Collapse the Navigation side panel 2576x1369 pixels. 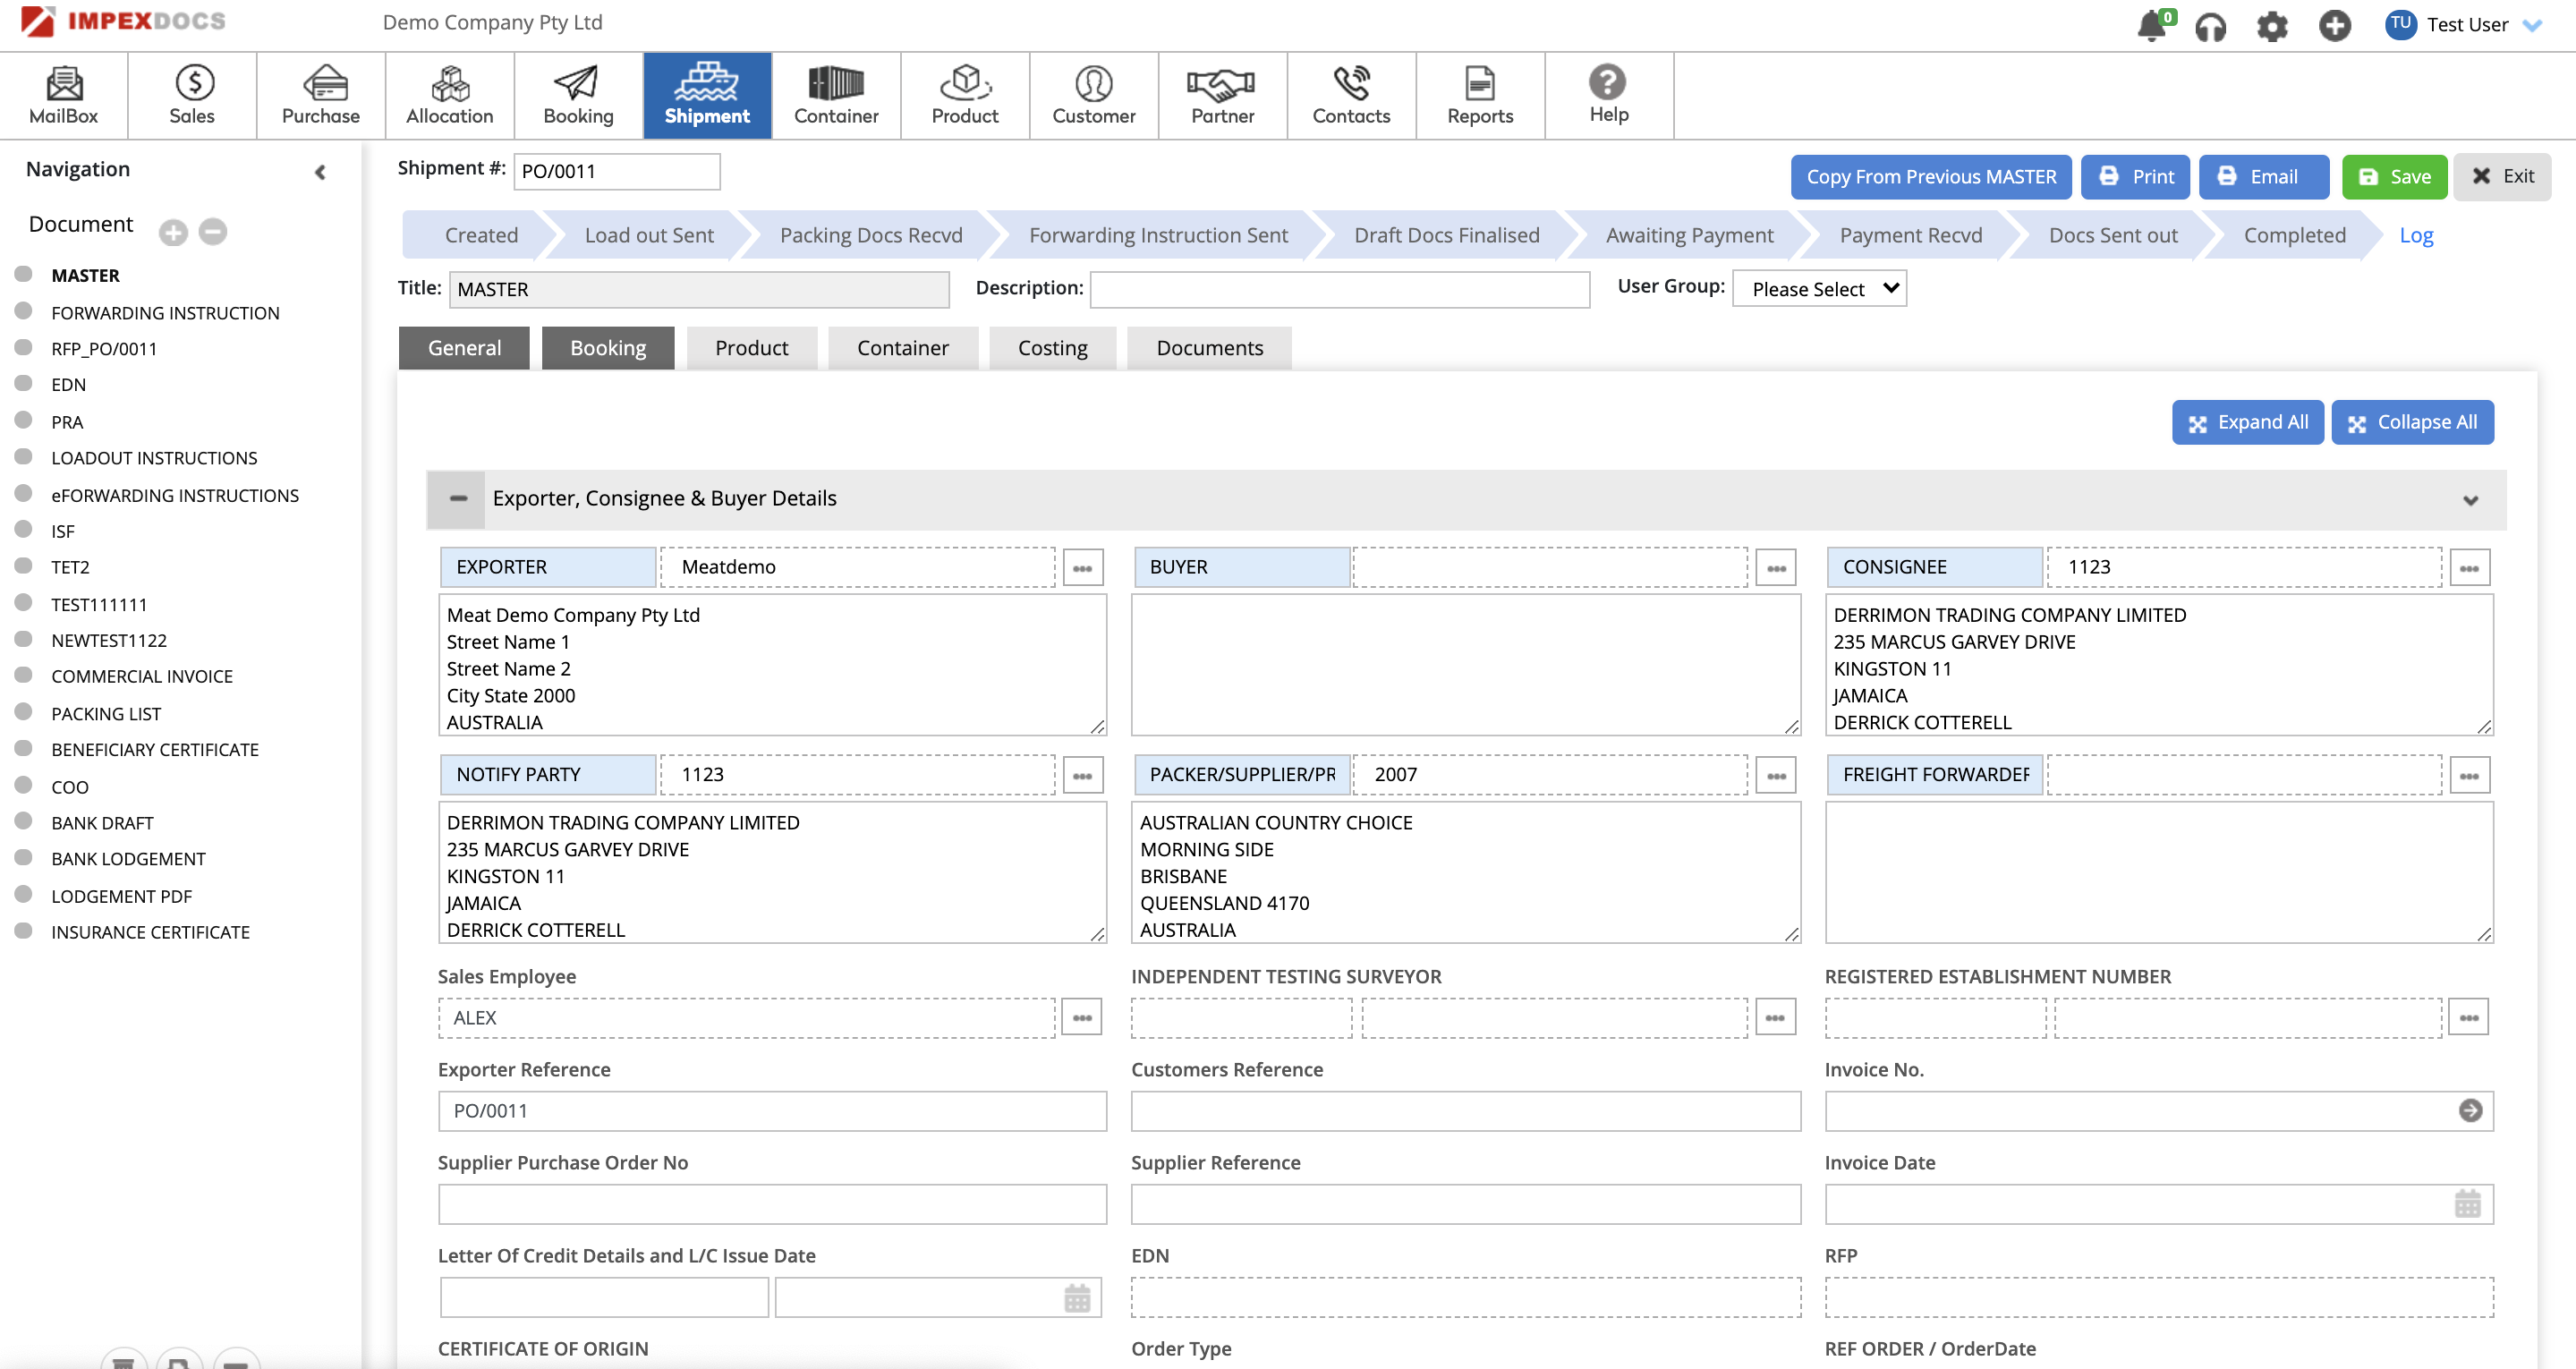pyautogui.click(x=320, y=172)
